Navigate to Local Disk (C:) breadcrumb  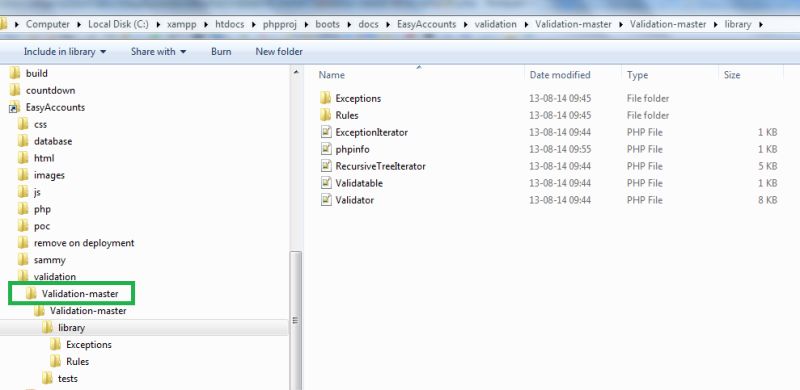coord(118,24)
